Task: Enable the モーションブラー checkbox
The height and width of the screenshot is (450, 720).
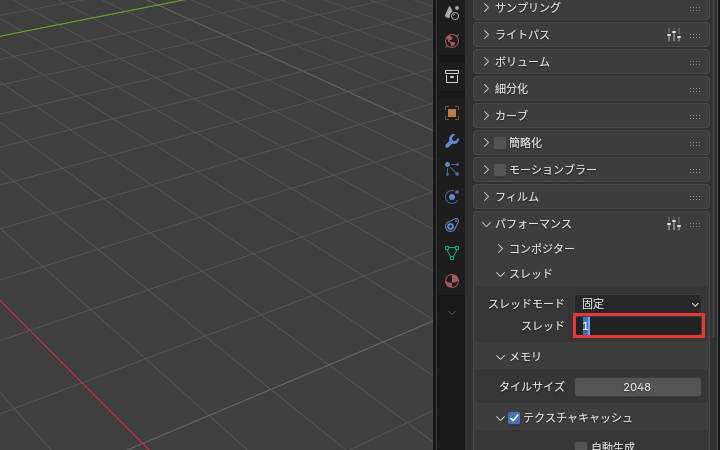Action: (x=500, y=170)
